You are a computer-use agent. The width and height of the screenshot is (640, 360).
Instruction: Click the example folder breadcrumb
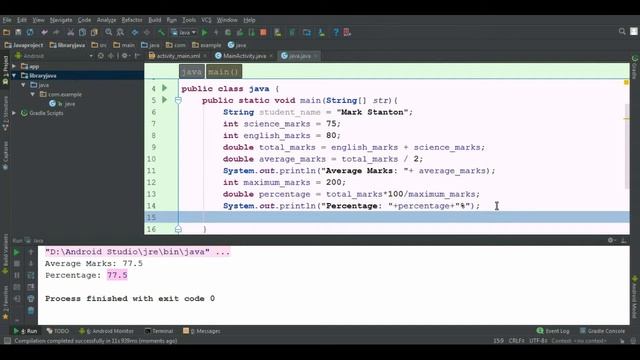tap(207, 45)
